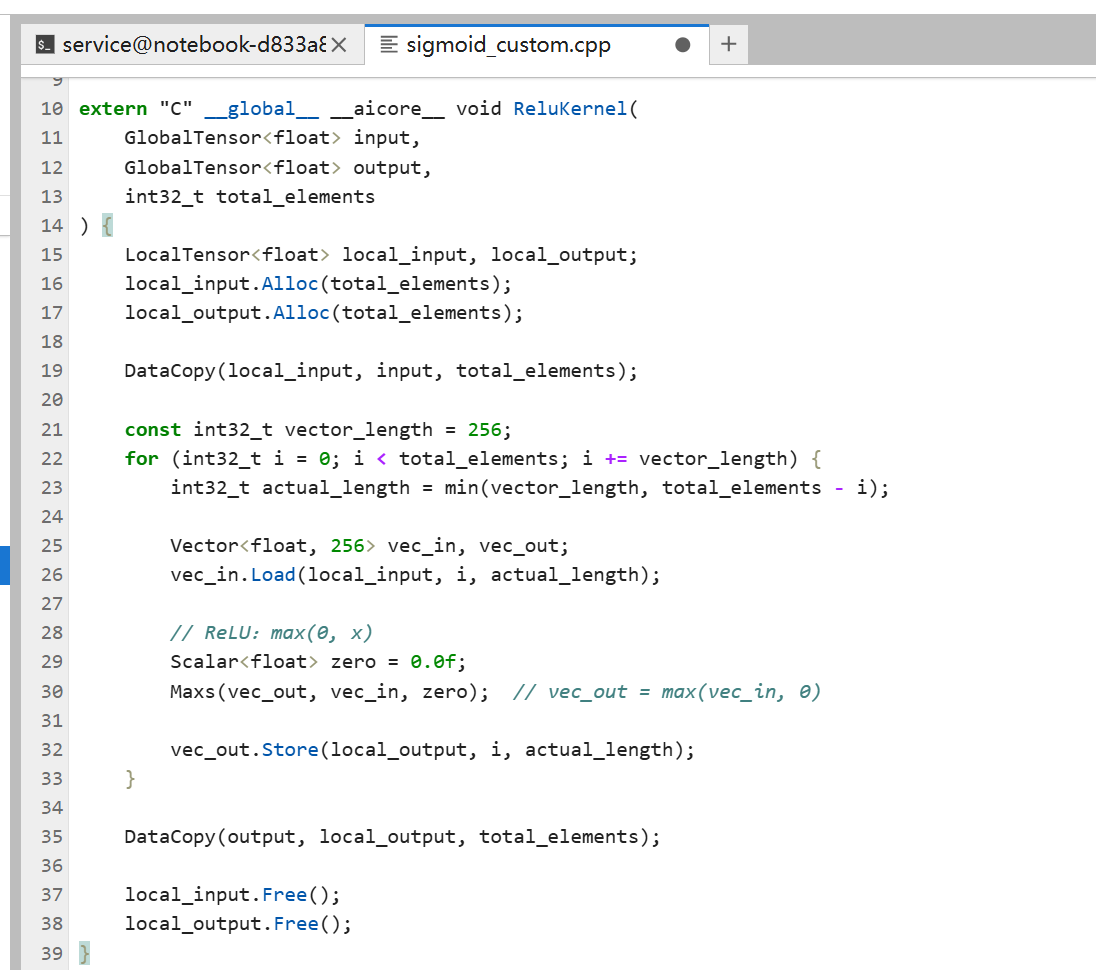The image size is (1096, 970).
Task: Click 'const' keyword on line 21
Action: pyautogui.click(x=153, y=430)
